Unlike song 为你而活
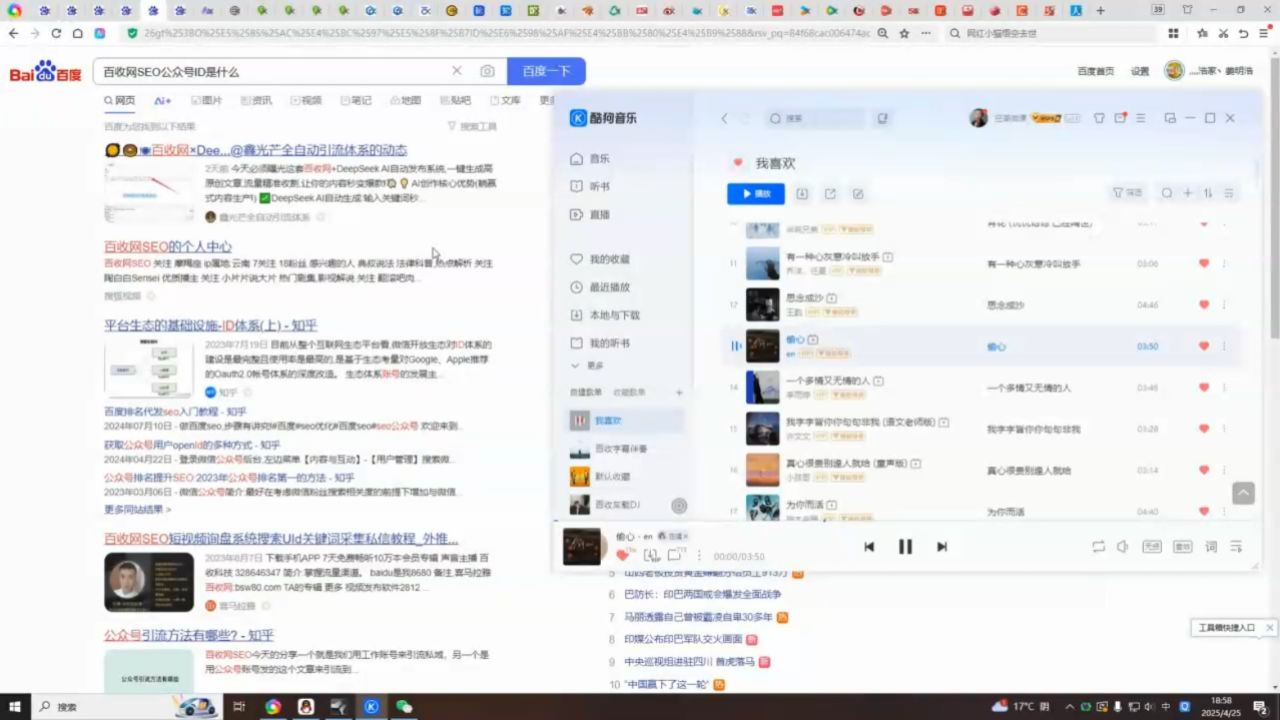Viewport: 1280px width, 720px height. point(1204,511)
